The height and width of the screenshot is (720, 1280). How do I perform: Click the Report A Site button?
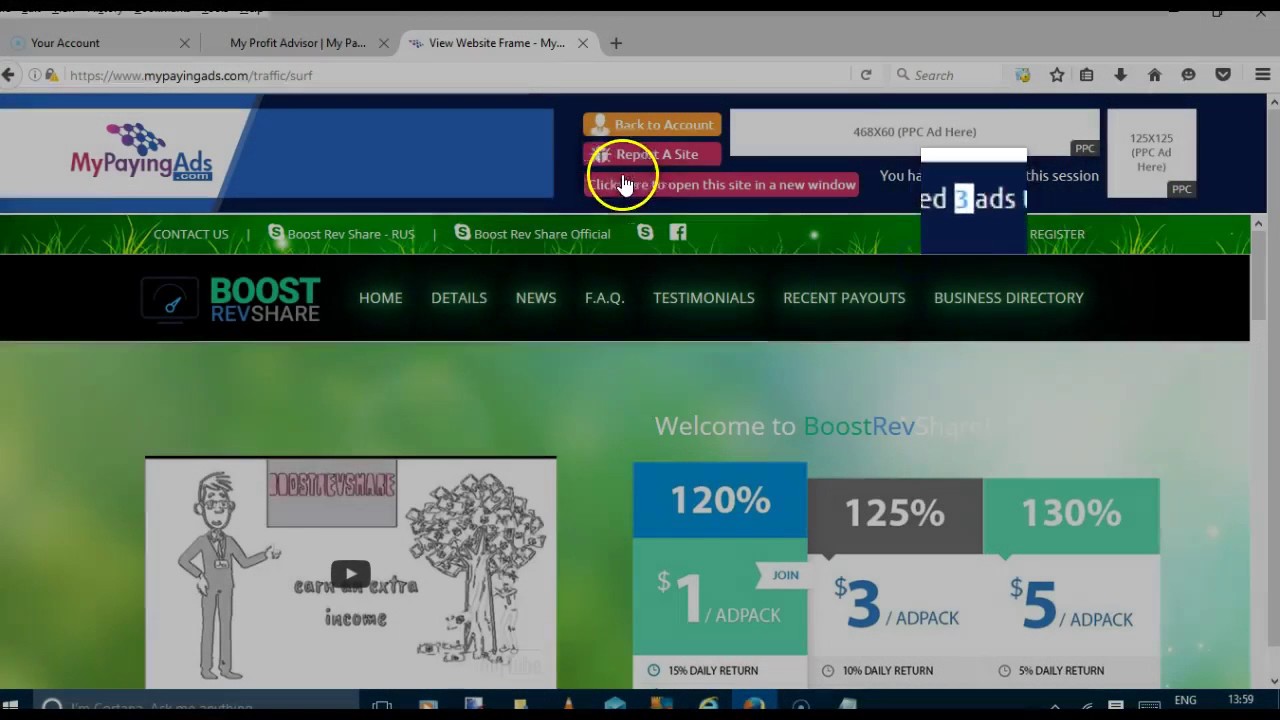(x=652, y=154)
